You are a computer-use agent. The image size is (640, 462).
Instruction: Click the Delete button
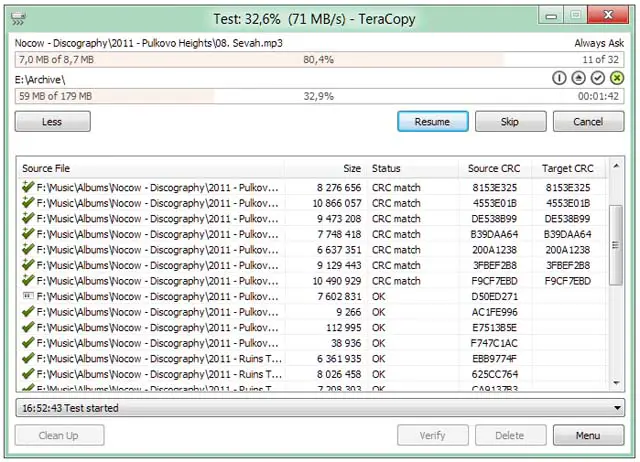[x=510, y=435]
